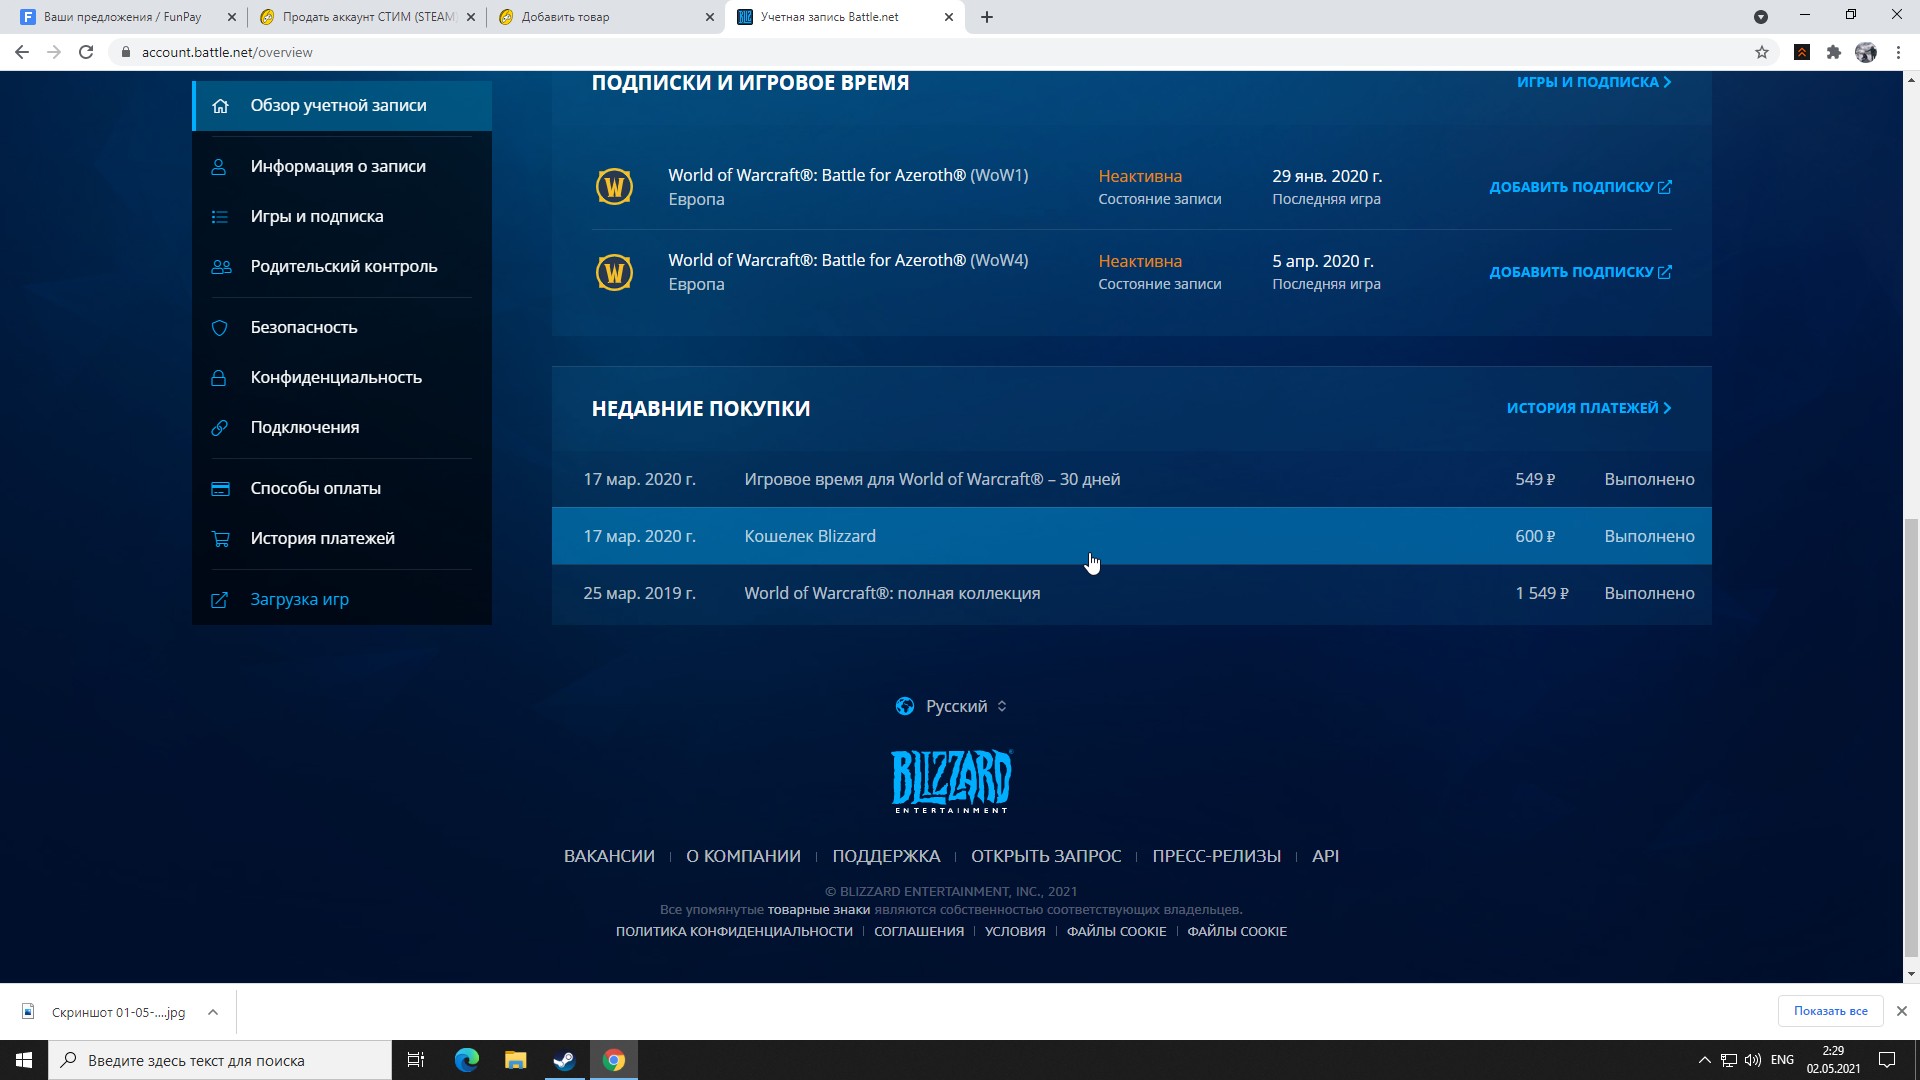The height and width of the screenshot is (1080, 1920).
Task: Click the site lock icon in address bar
Action: click(x=126, y=52)
